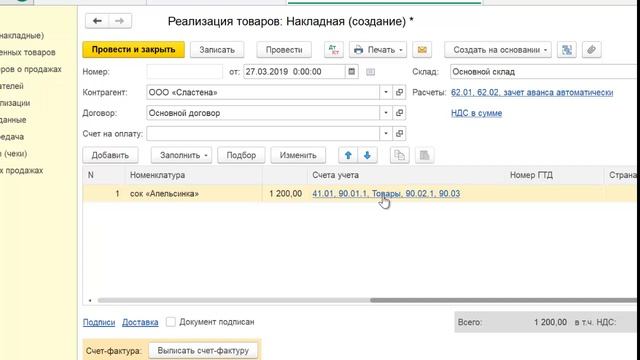Open the Заполнить dropdown menu

tap(181, 155)
